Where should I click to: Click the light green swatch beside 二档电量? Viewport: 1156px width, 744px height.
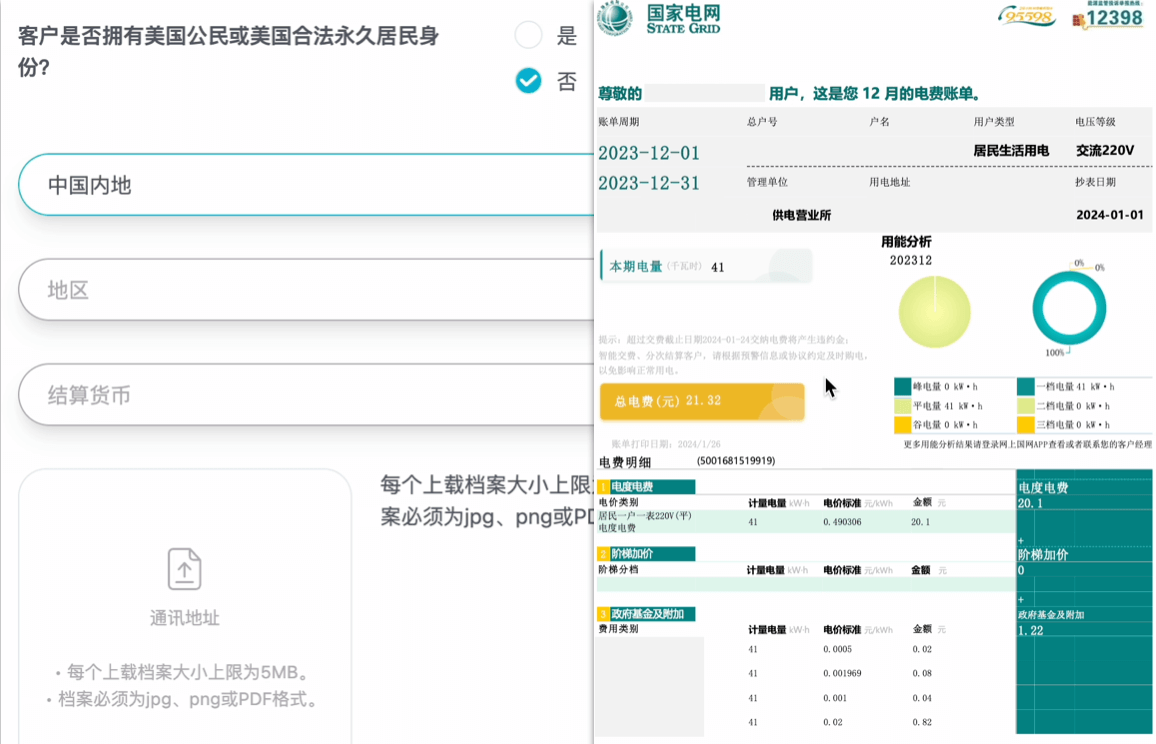(x=1026, y=406)
